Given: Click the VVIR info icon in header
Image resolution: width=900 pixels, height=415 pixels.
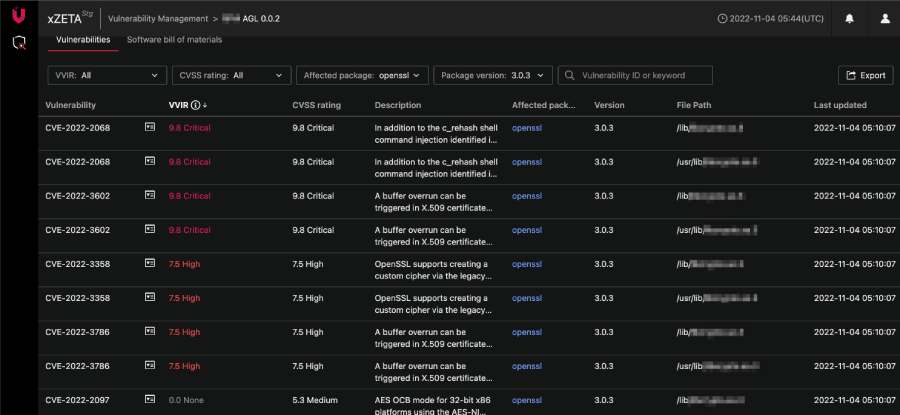Looking at the screenshot, I should (x=195, y=105).
